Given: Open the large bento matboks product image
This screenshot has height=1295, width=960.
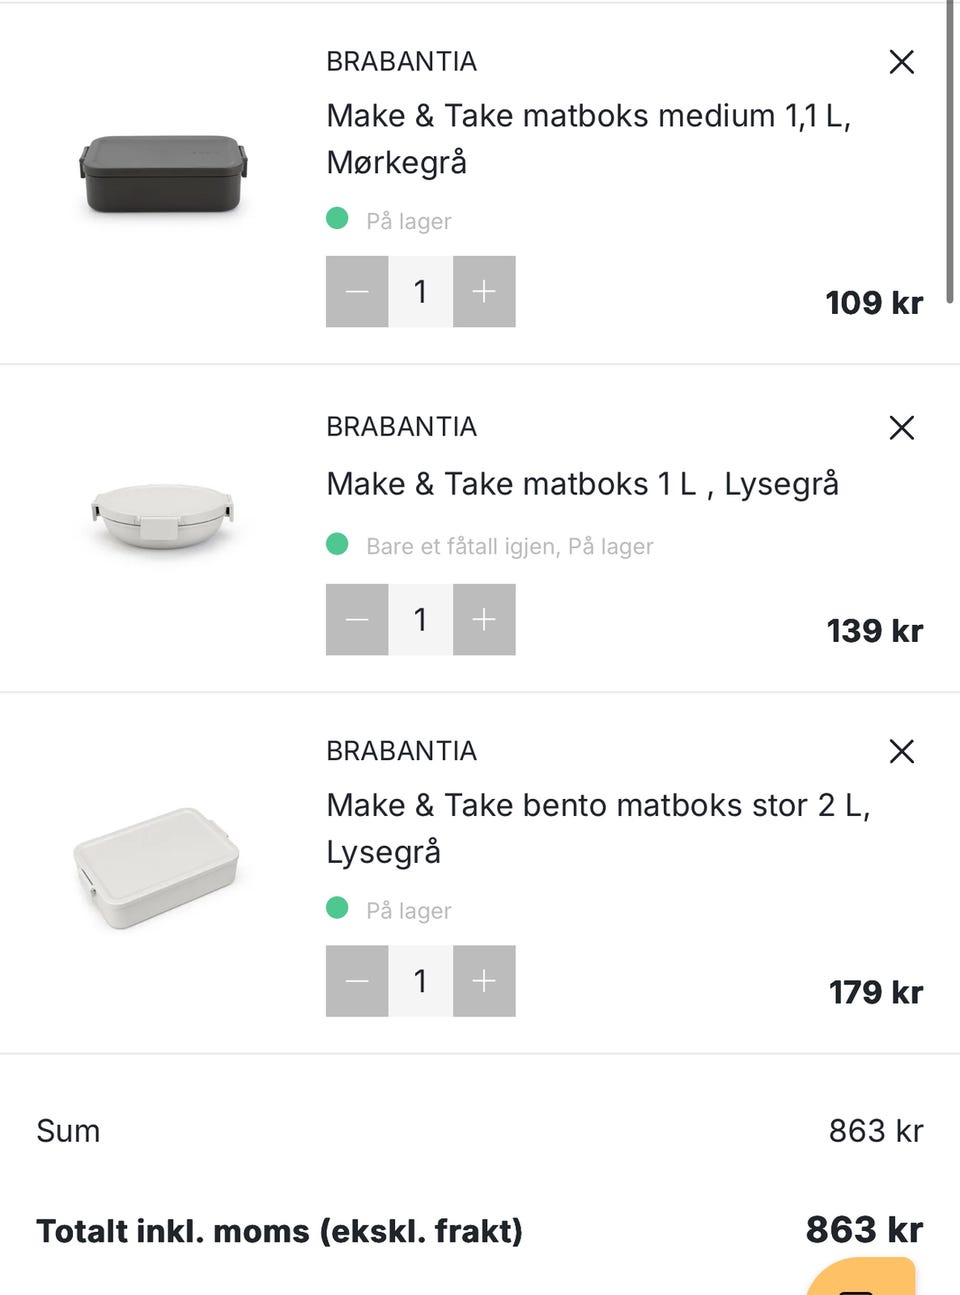Looking at the screenshot, I should click(157, 867).
